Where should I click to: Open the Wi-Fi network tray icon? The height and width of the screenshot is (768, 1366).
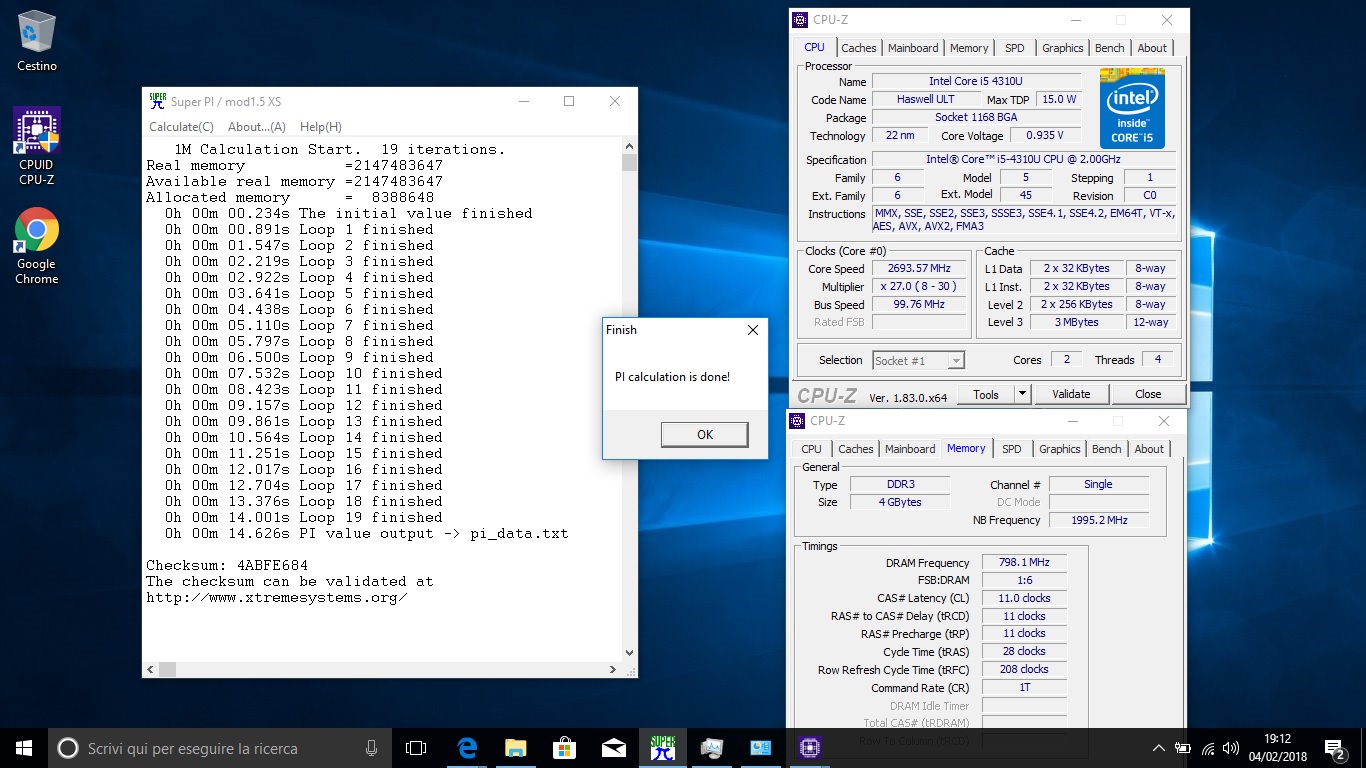1208,748
